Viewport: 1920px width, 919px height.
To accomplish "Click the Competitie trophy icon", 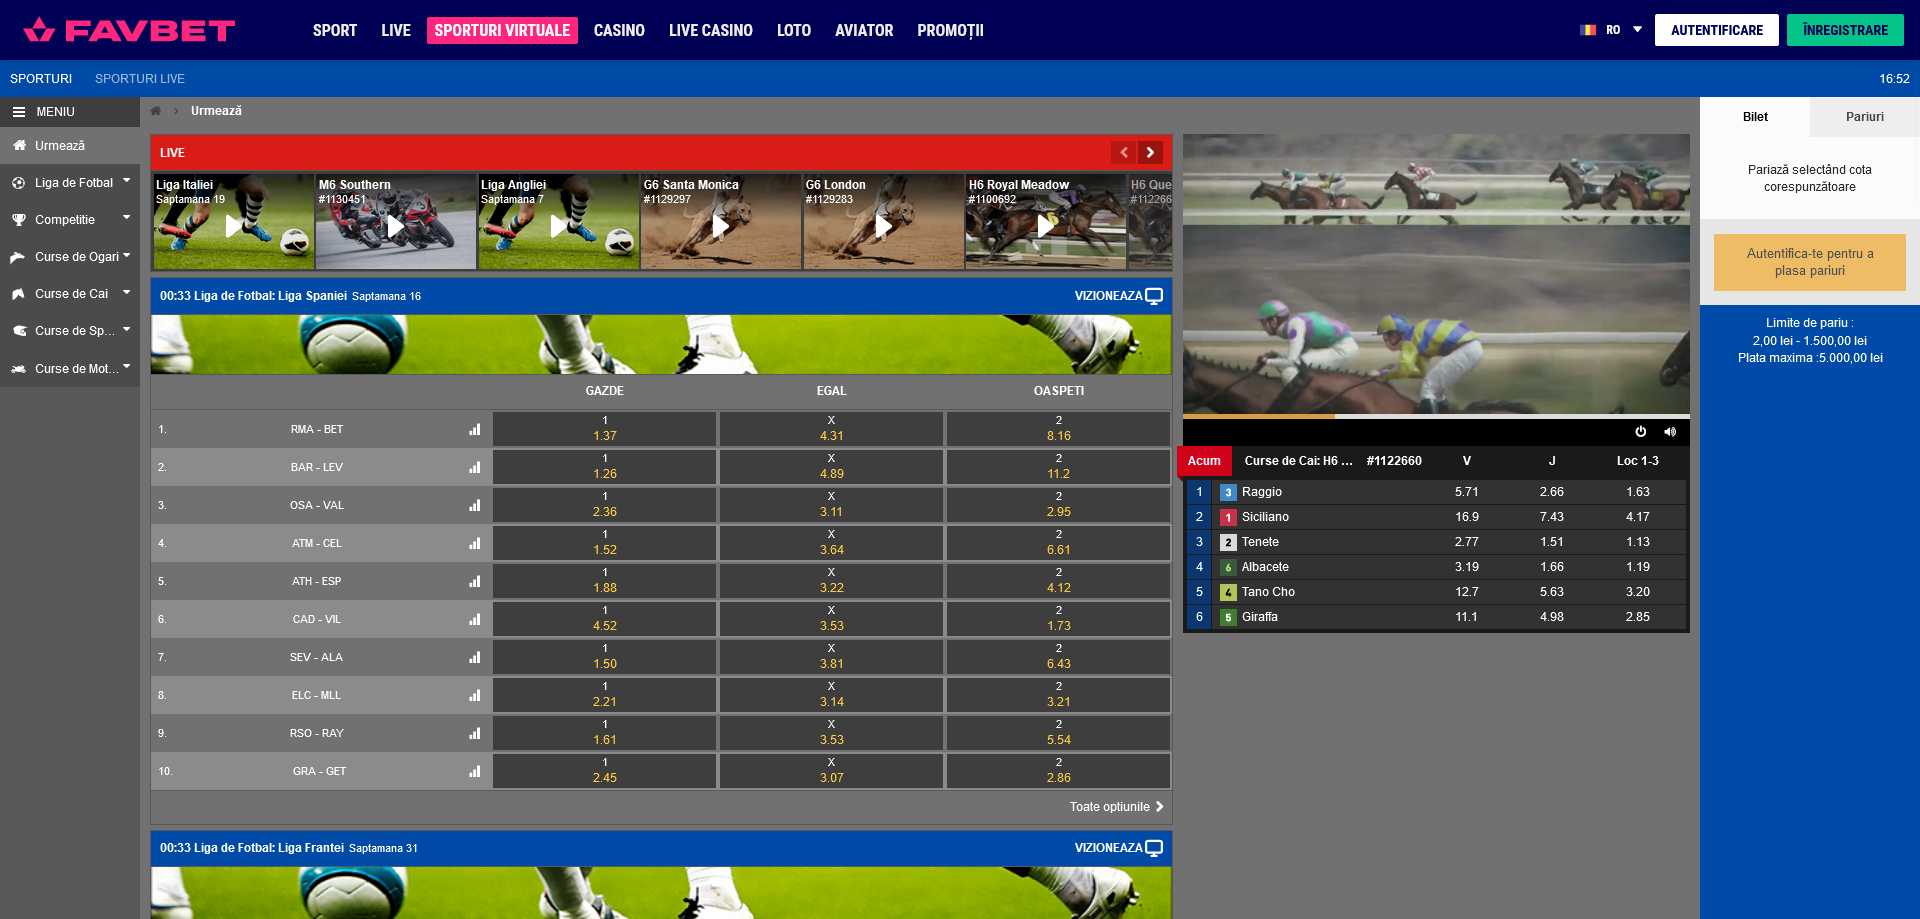I will 18,220.
